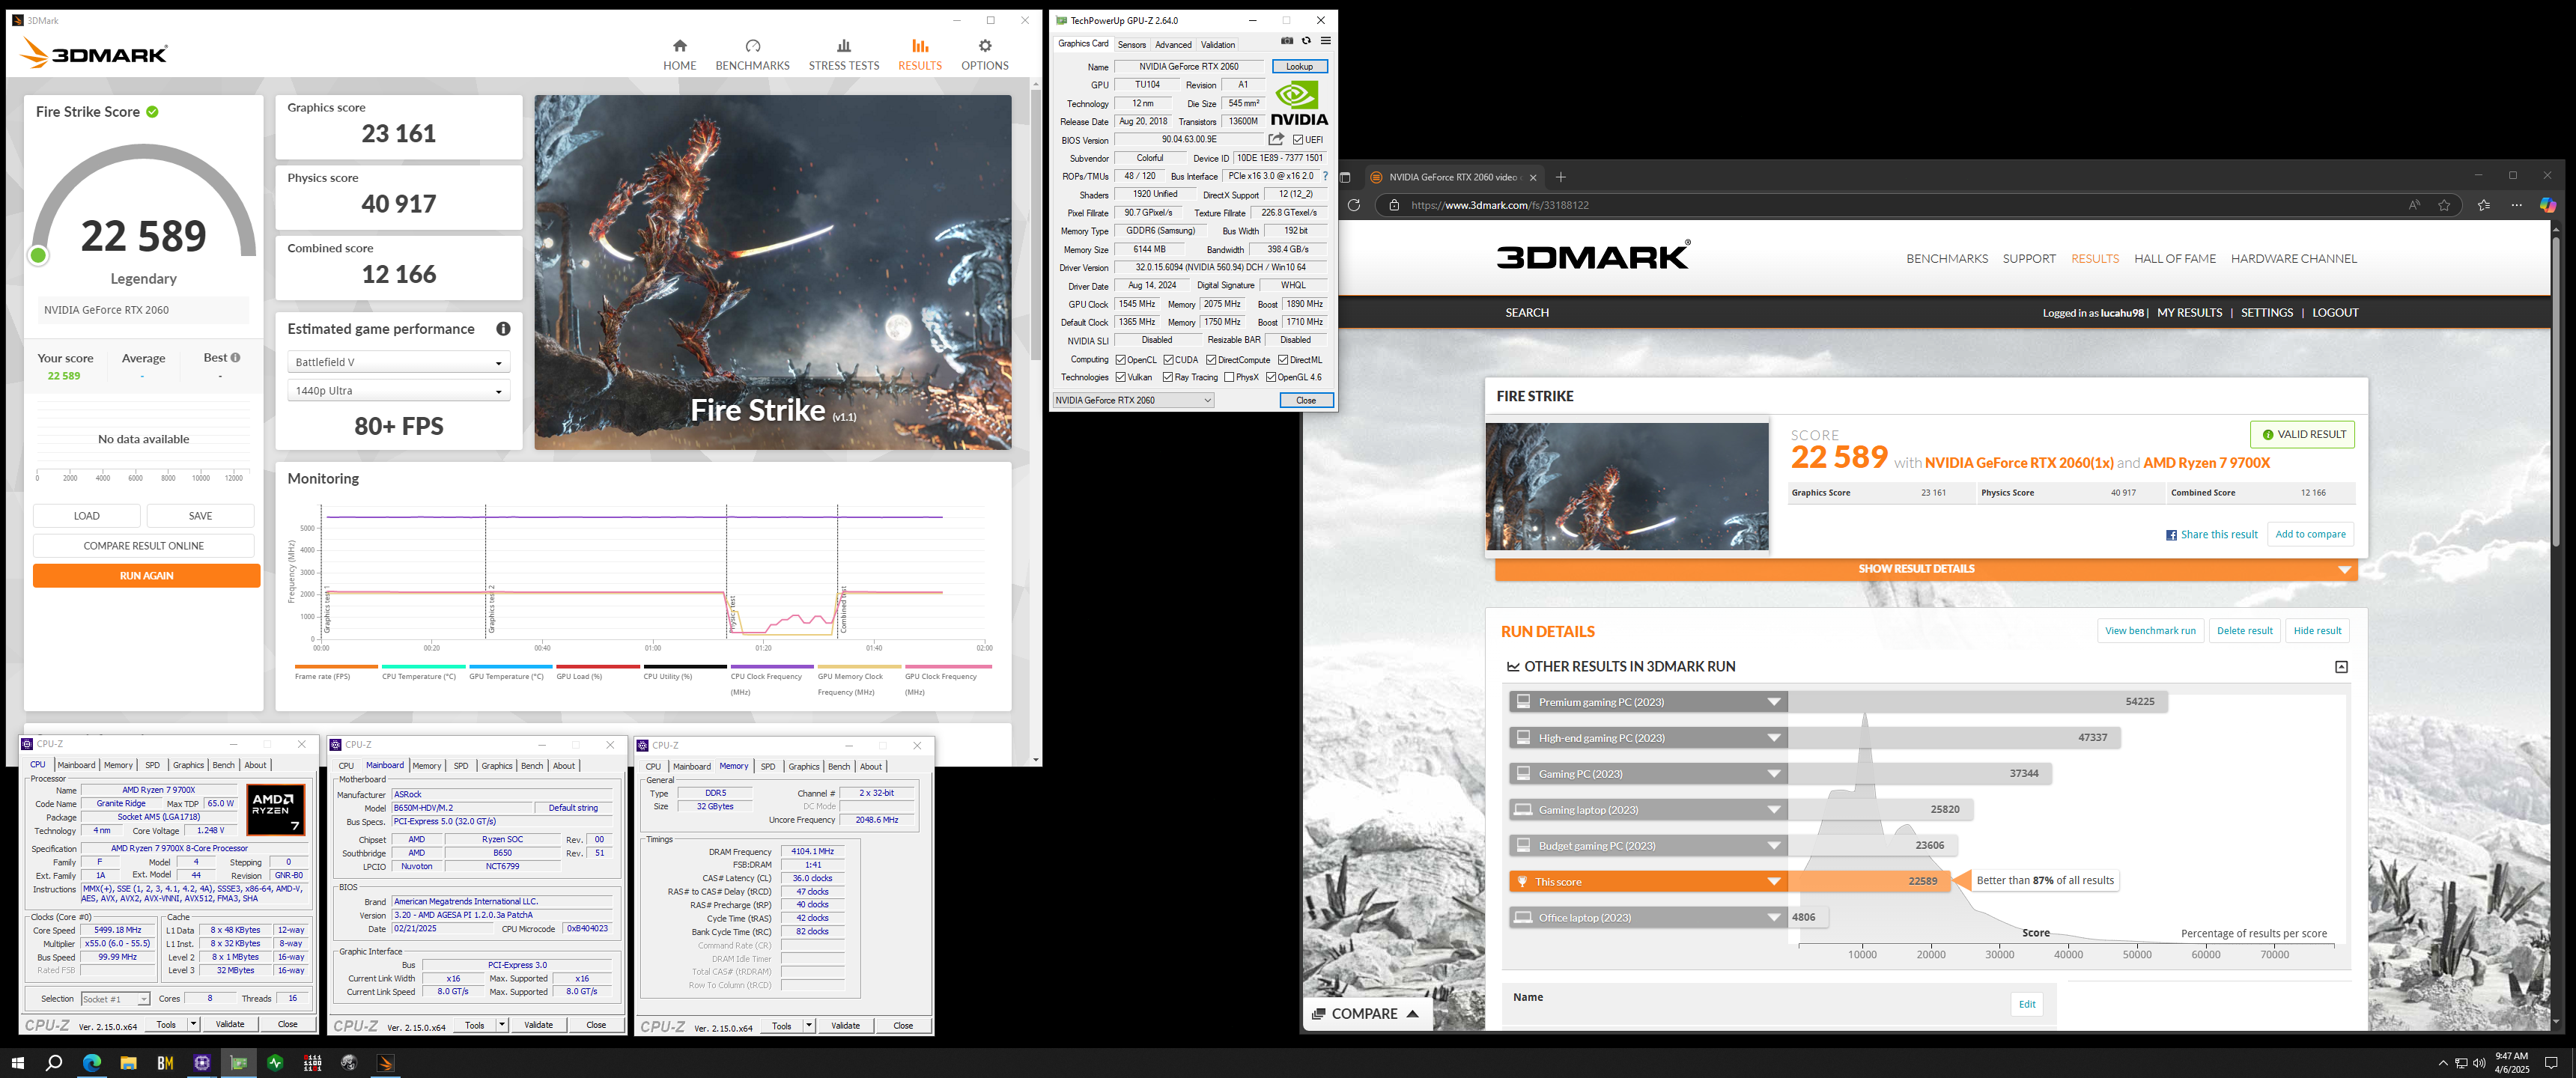The width and height of the screenshot is (2576, 1078).
Task: Toggle the Ray Tracing checkbox in GPU-Z
Action: coord(1167,377)
